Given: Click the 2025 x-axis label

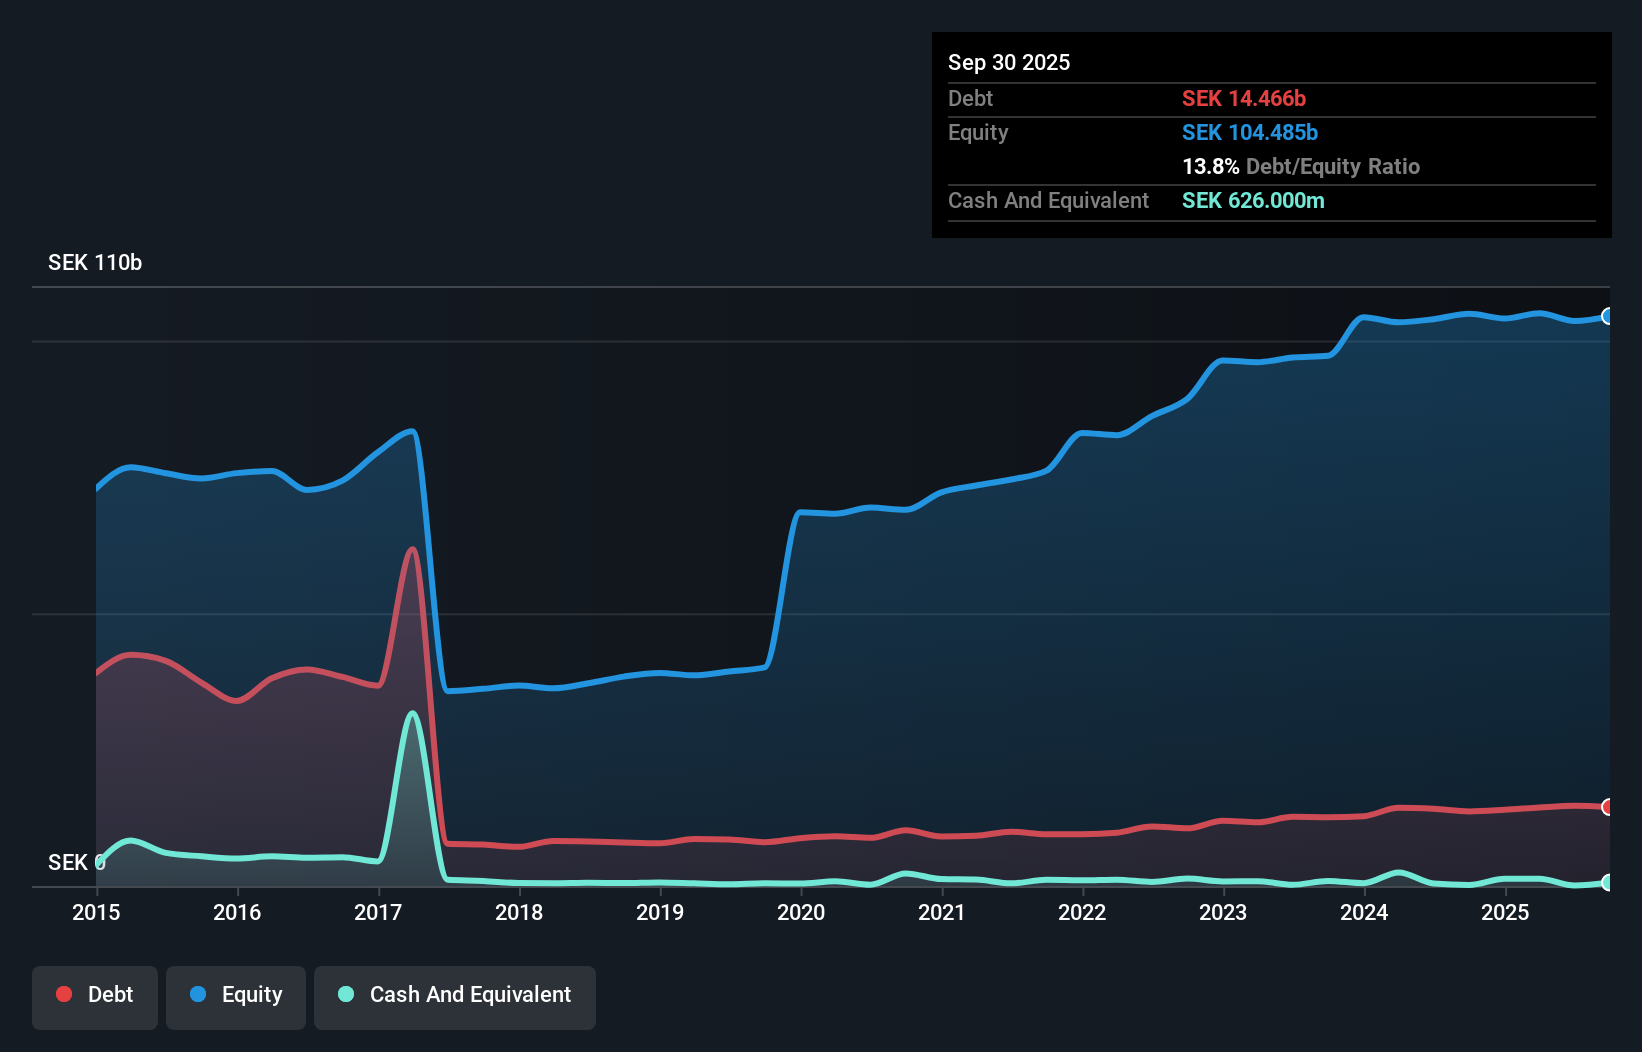Looking at the screenshot, I should (x=1505, y=912).
